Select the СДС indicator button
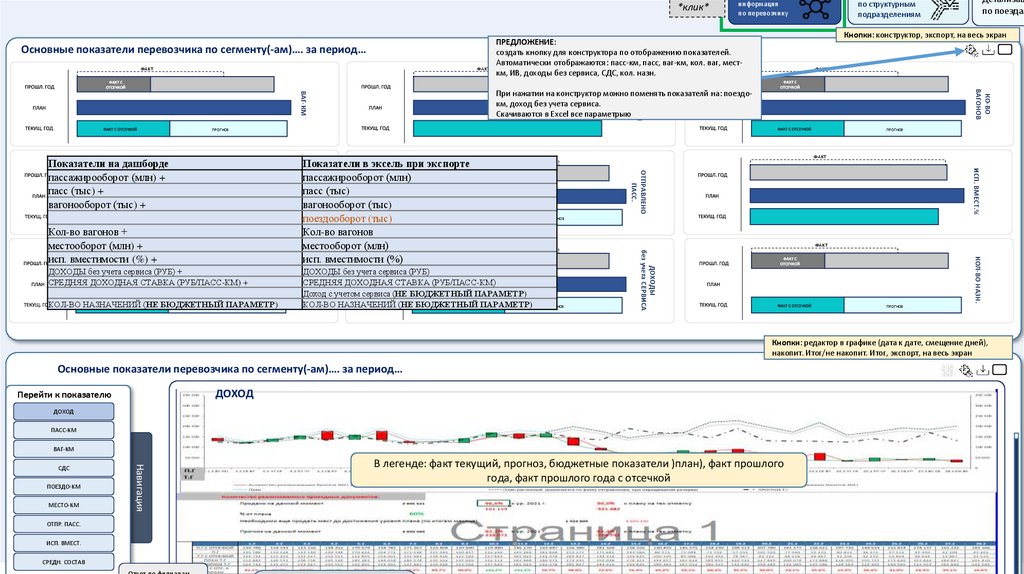Screen dimensions: 1024x574 pyautogui.click(x=63, y=468)
